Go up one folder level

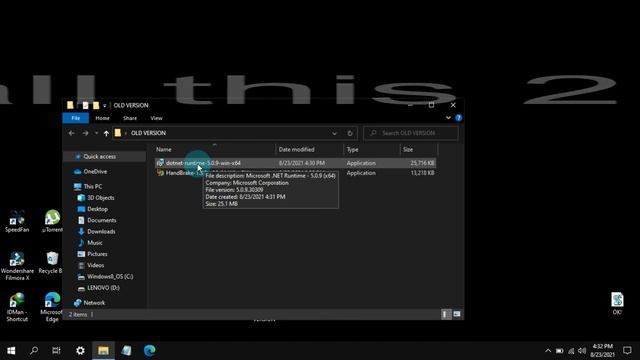click(x=106, y=133)
